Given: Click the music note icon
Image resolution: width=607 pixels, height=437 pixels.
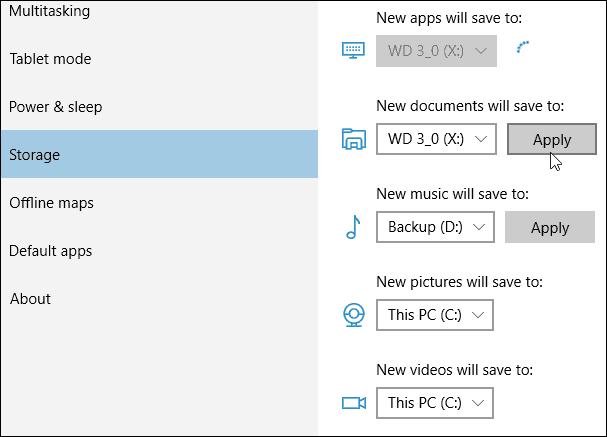Looking at the screenshot, I should coord(353,227).
